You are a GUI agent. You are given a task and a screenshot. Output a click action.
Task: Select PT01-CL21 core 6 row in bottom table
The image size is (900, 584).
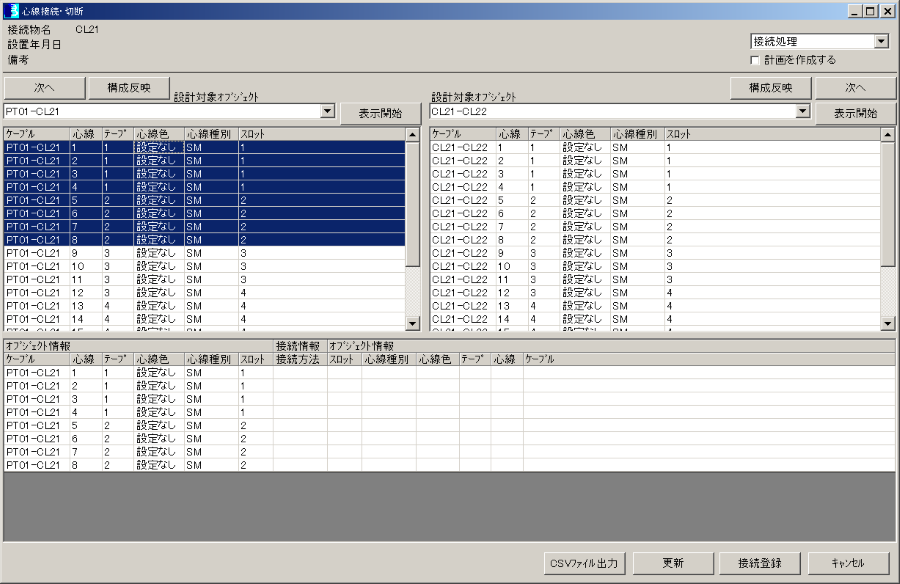tap(449, 439)
